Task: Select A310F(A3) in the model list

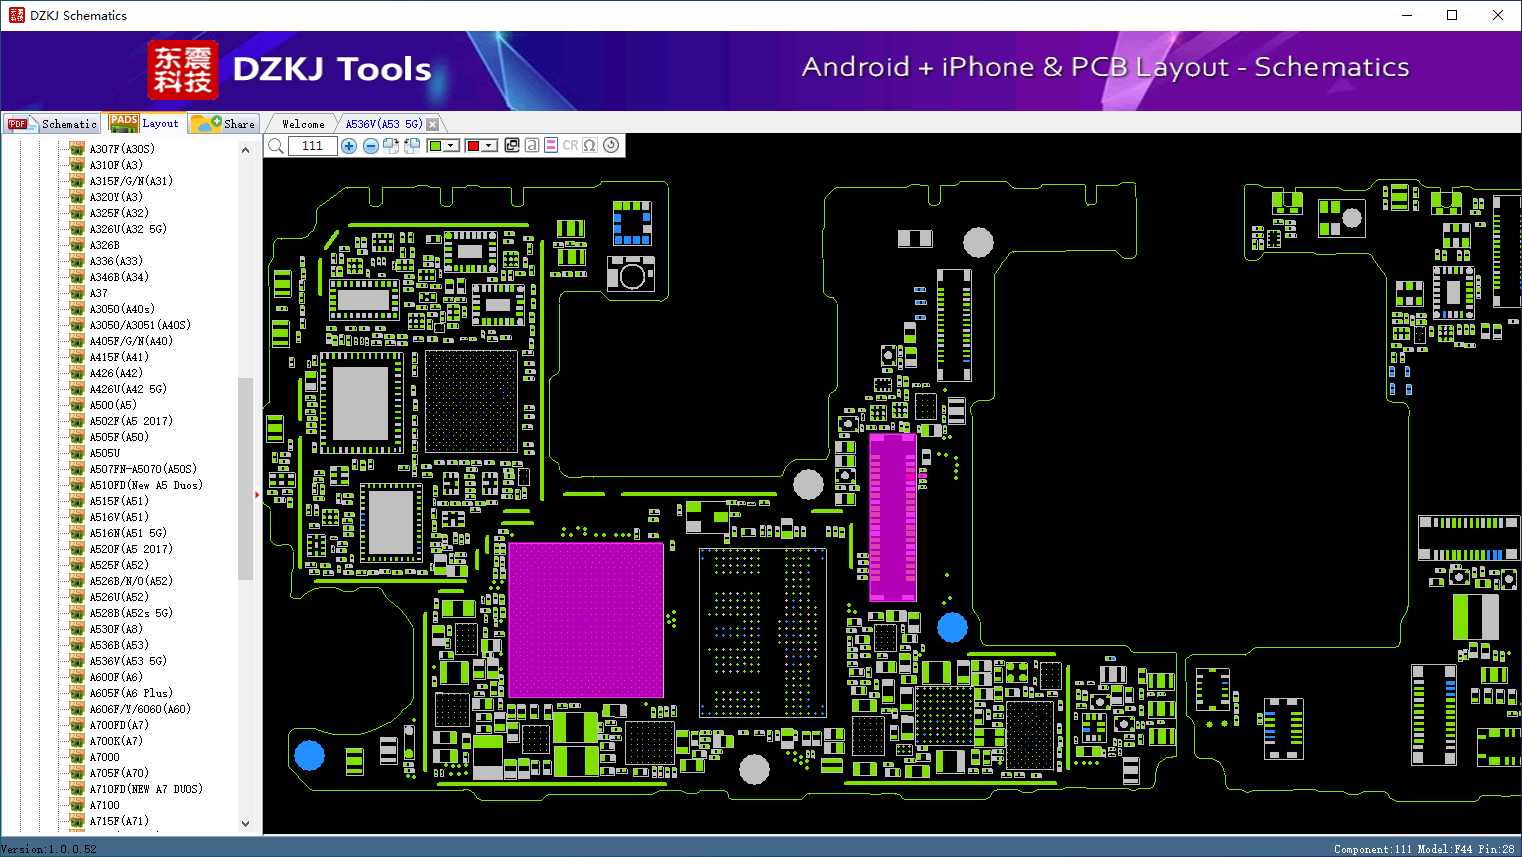Action: pyautogui.click(x=116, y=165)
